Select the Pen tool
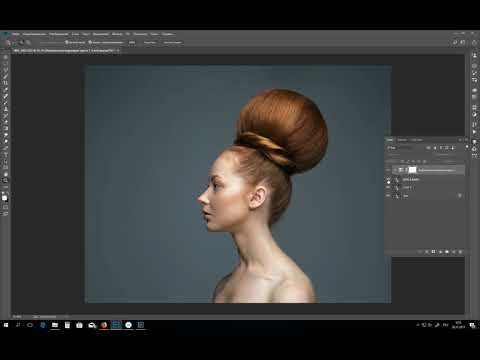Image resolution: width=480 pixels, height=360 pixels. 6,148
